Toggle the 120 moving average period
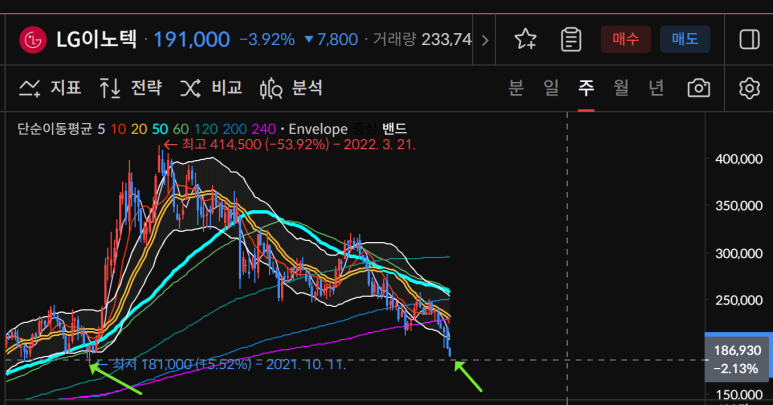Screen dimensions: 773x405 tap(206, 129)
